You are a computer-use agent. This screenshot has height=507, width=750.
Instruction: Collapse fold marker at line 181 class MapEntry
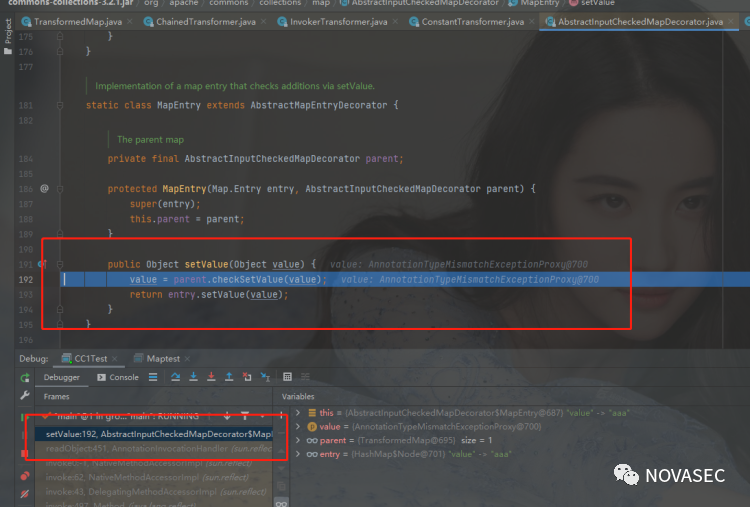[60, 105]
